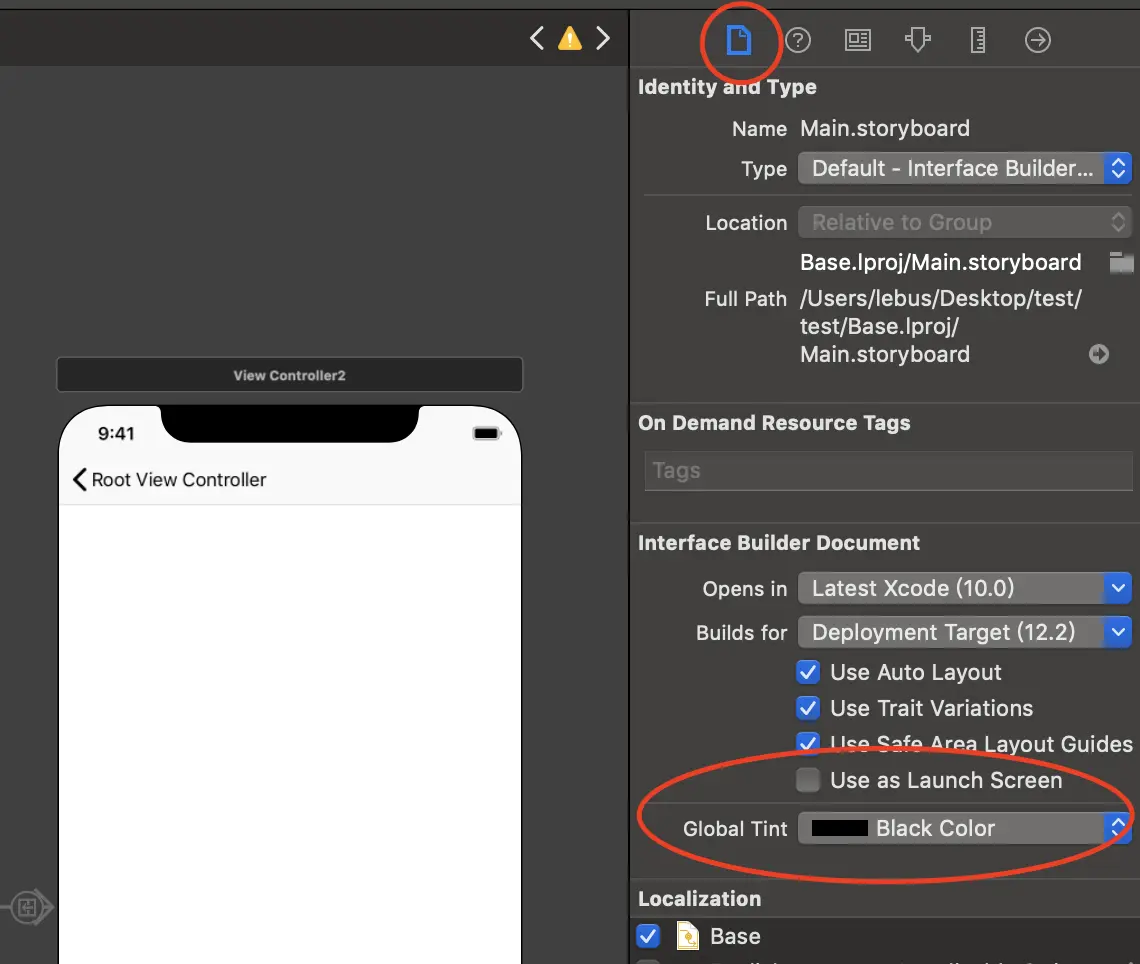Choose location with the folder icon
Screen dimensions: 1140x964
[x=1121, y=262]
